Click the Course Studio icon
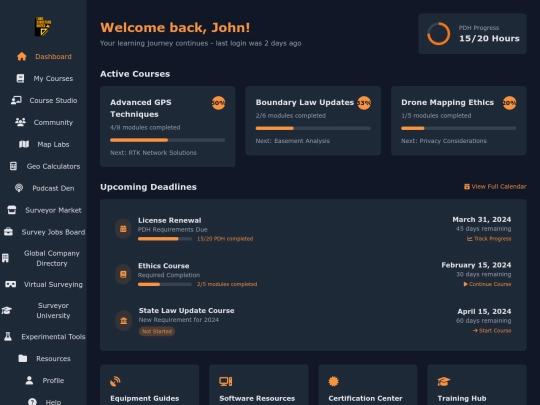 click(x=16, y=100)
